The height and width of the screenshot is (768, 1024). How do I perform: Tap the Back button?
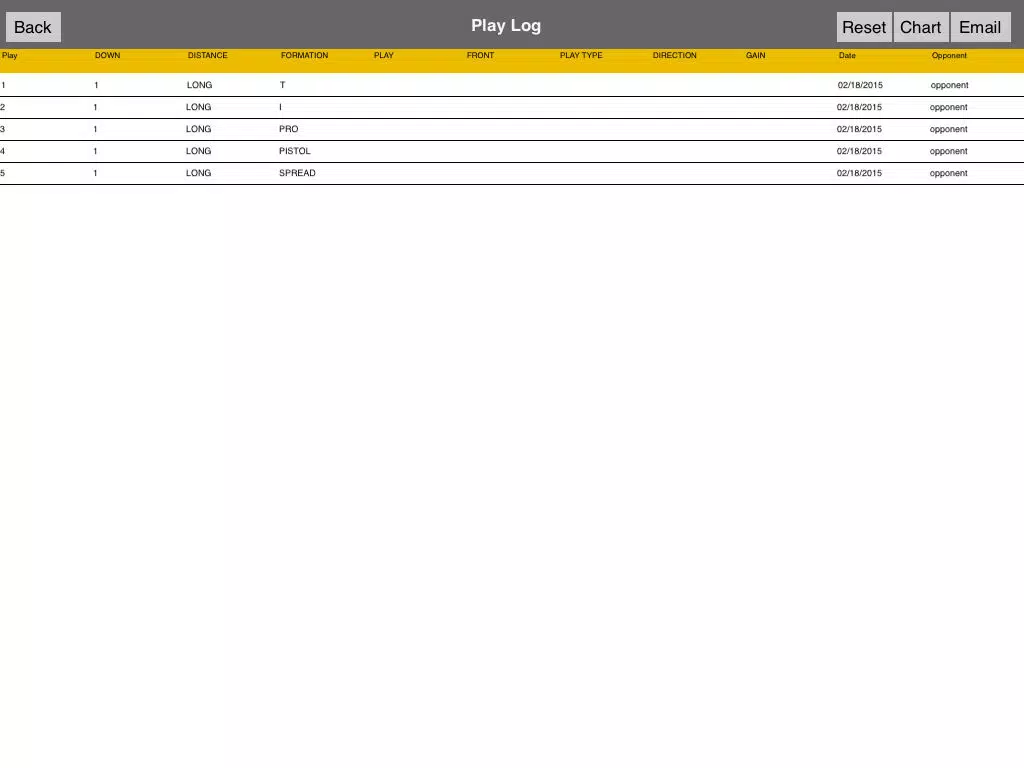coord(33,27)
